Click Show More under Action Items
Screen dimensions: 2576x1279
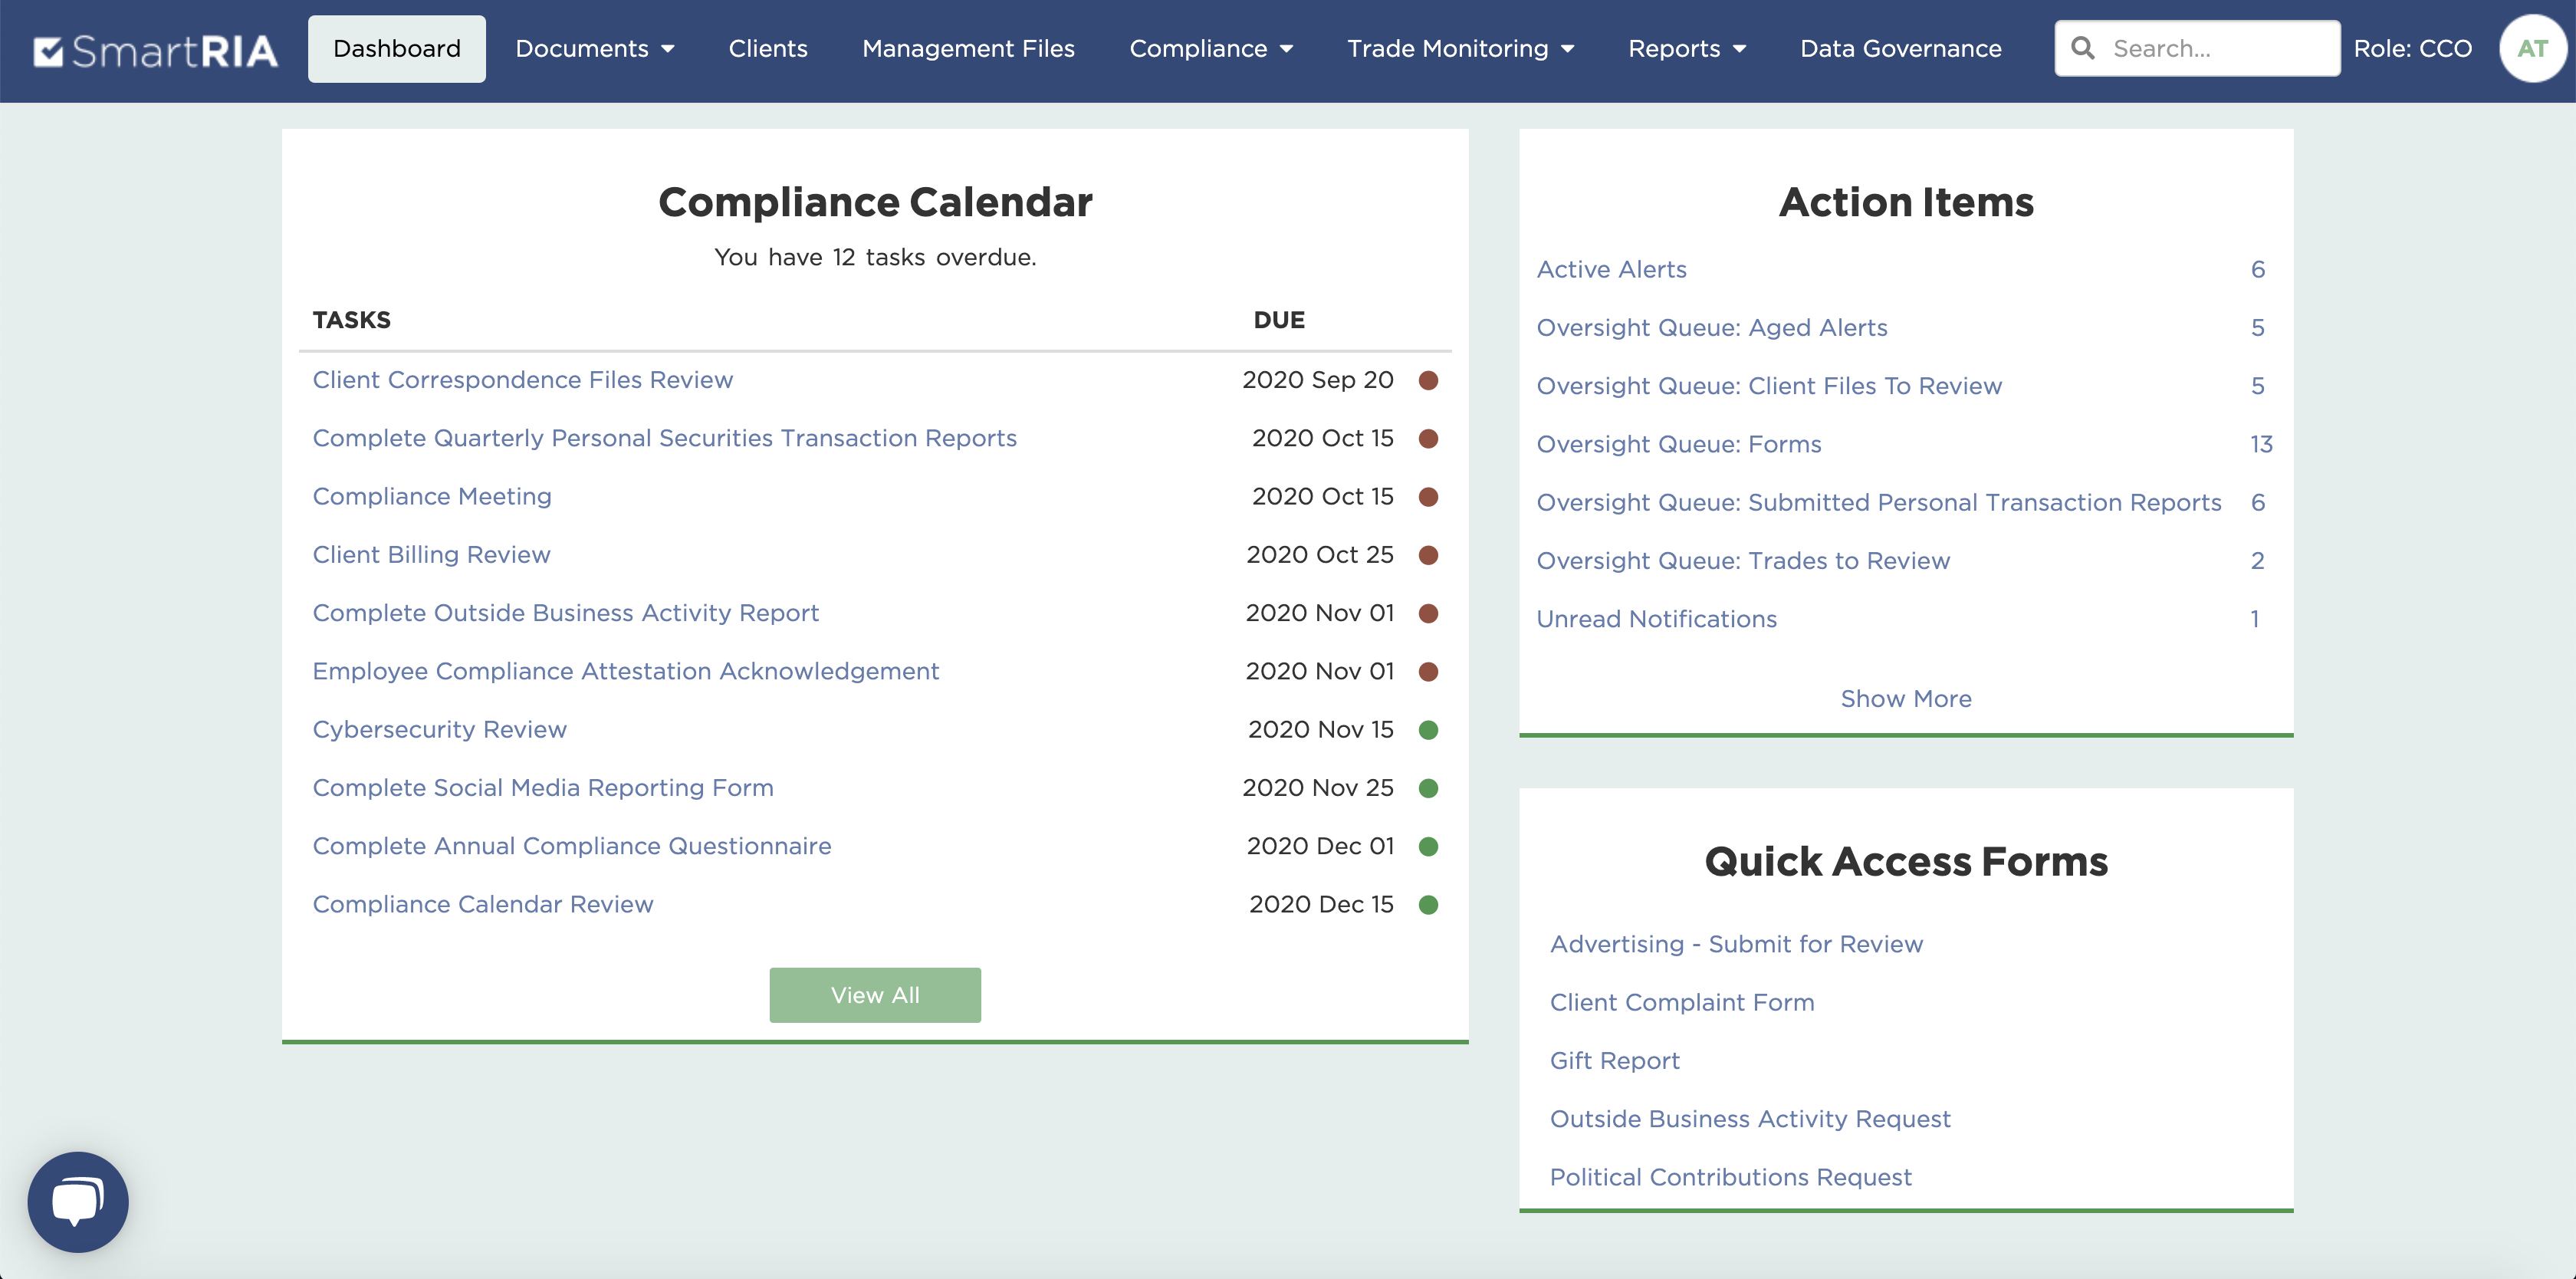click(1905, 699)
